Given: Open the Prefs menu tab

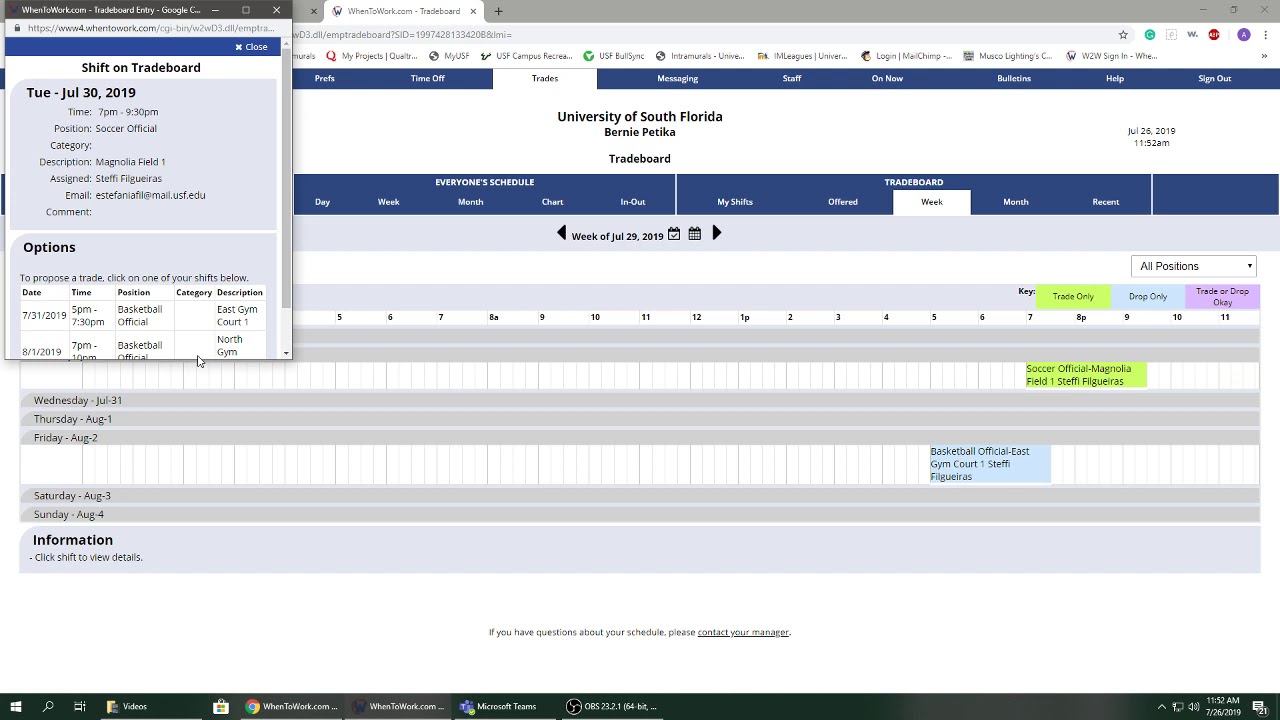Looking at the screenshot, I should tap(325, 78).
